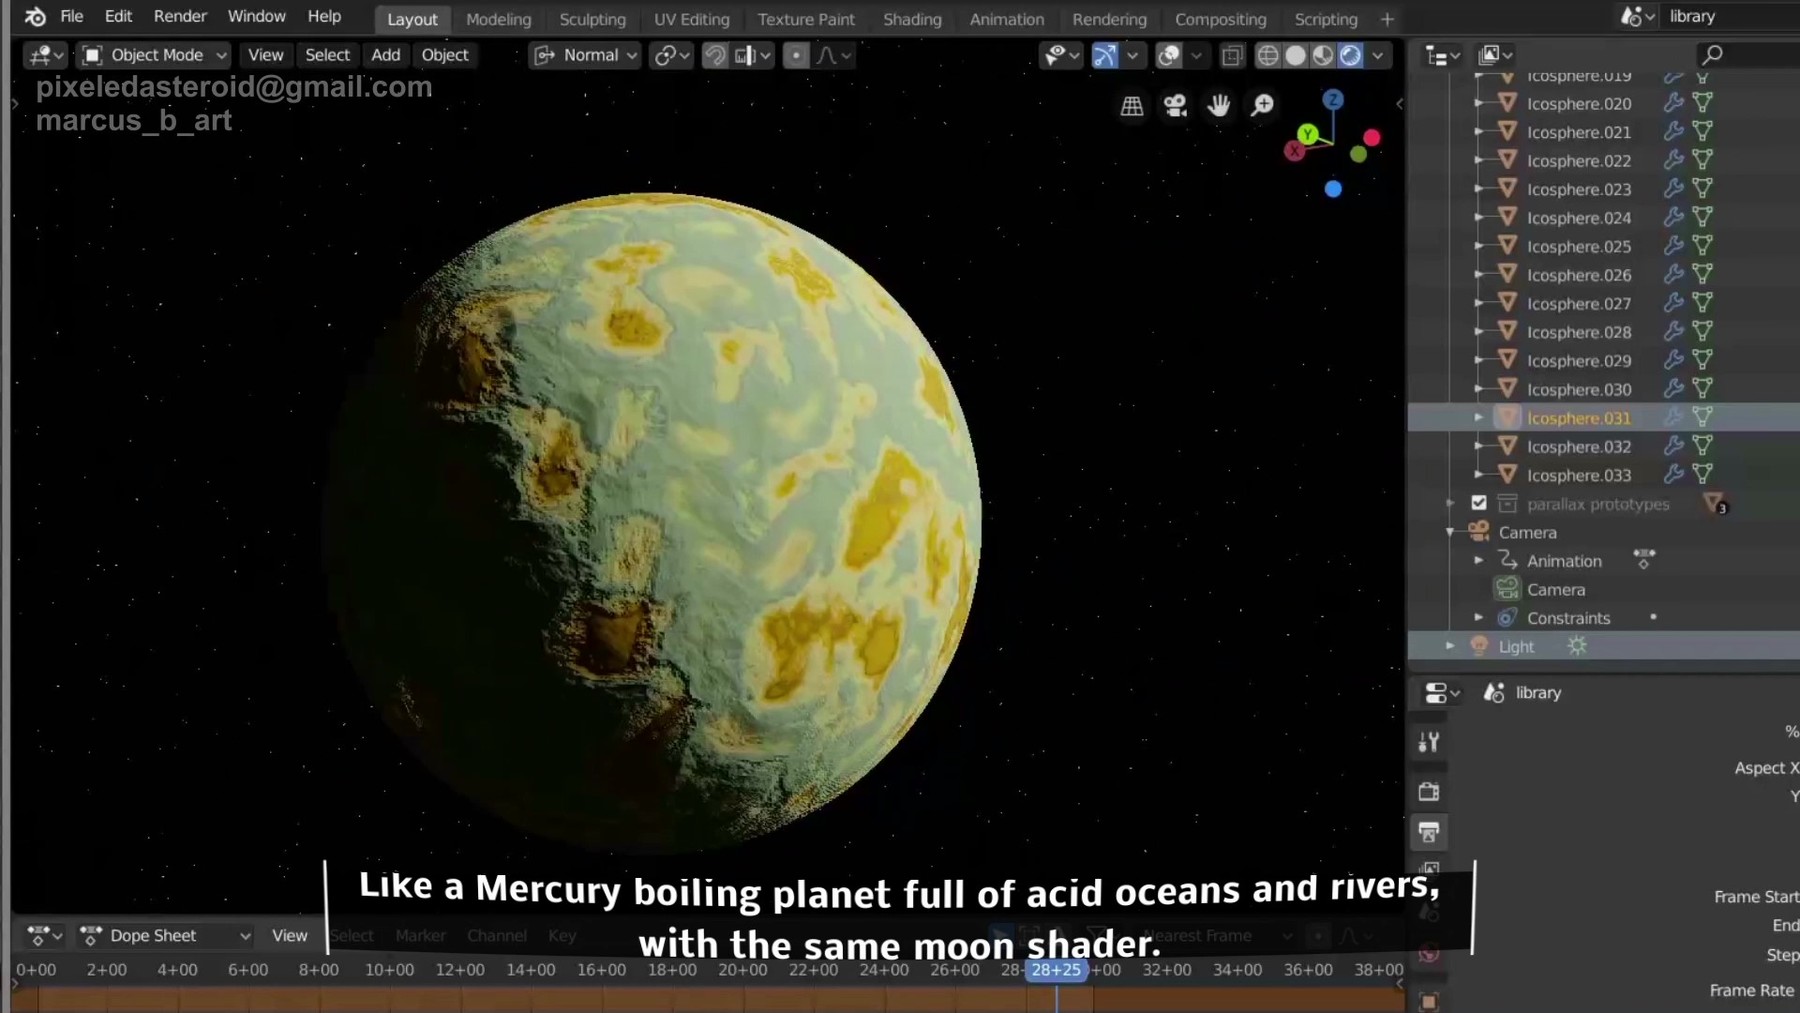
Task: Switch to the Sculpting workspace tab
Action: tap(592, 19)
